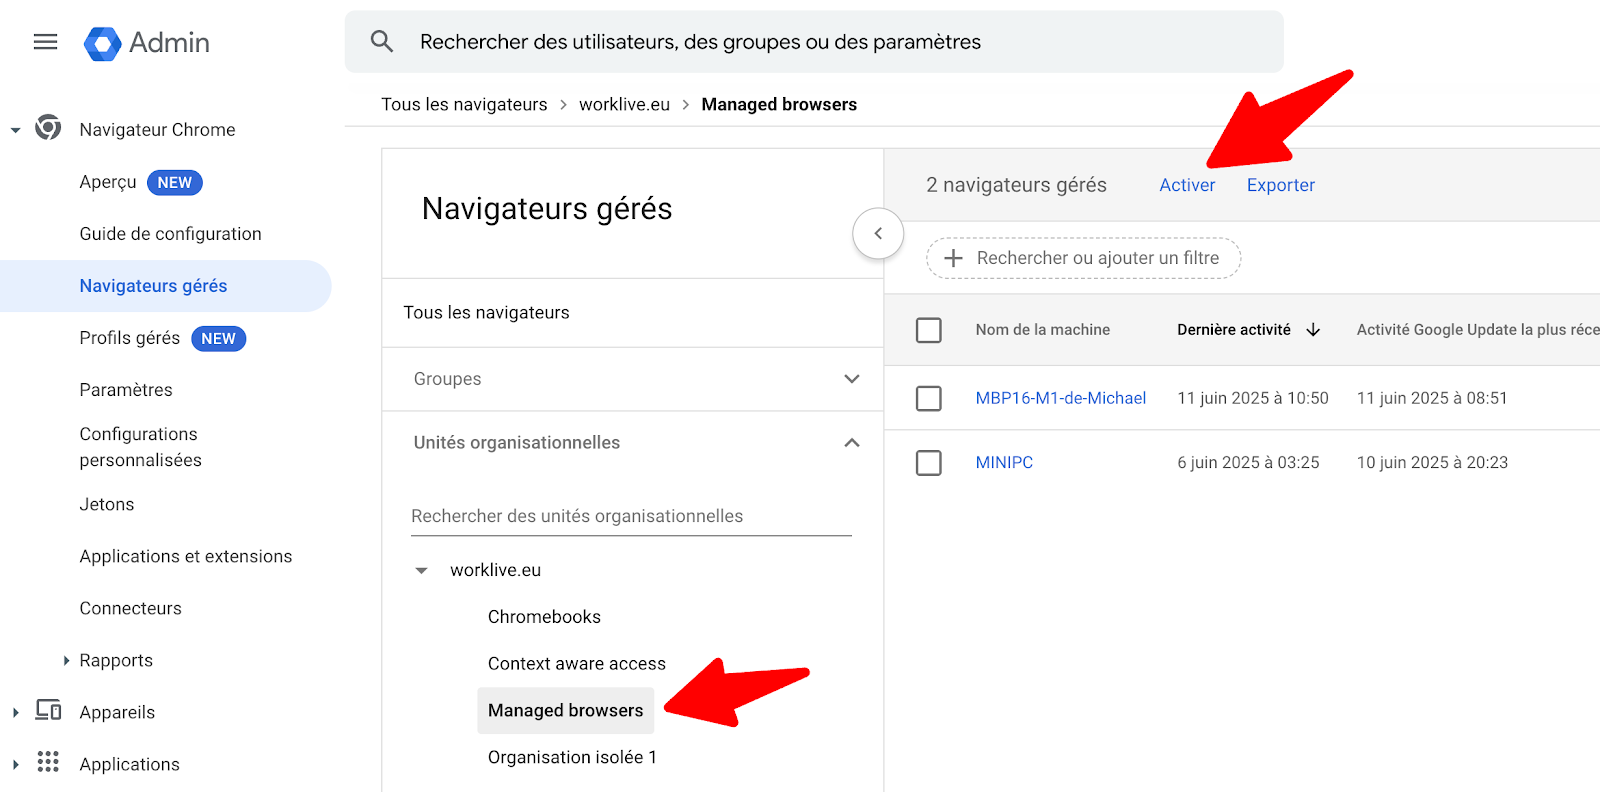The width and height of the screenshot is (1600, 792).
Task: Open Paramètres menu item
Action: tap(126, 390)
